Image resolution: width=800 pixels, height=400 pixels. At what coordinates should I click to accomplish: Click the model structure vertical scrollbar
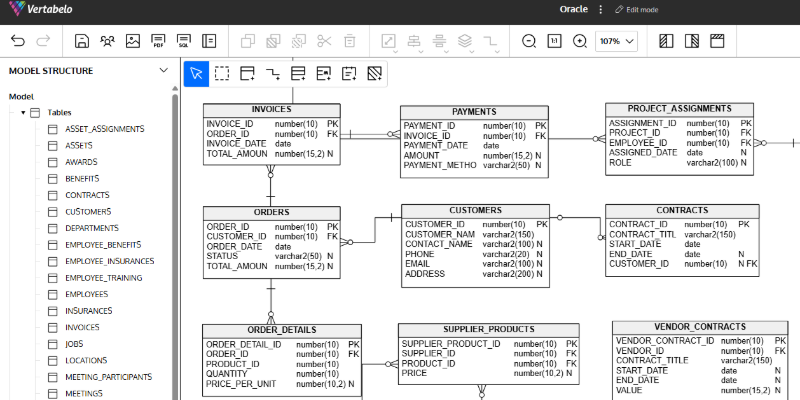[176, 245]
